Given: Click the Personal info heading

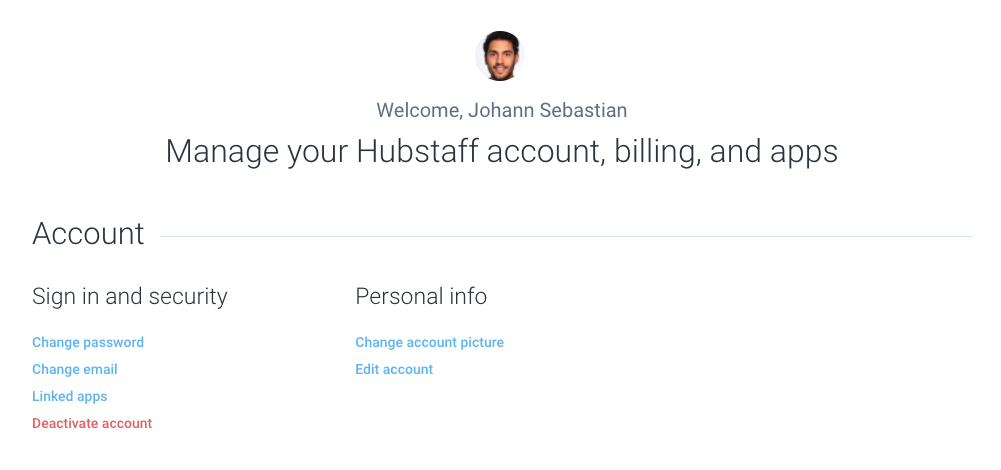Looking at the screenshot, I should tap(421, 296).
